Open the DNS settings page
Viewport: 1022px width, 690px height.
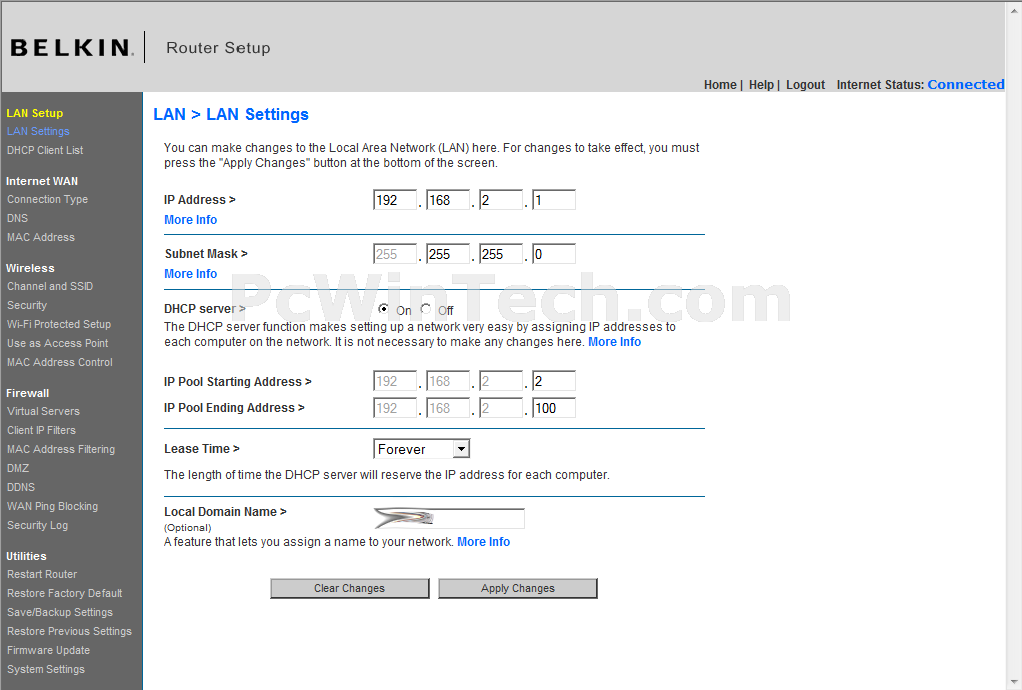18,218
